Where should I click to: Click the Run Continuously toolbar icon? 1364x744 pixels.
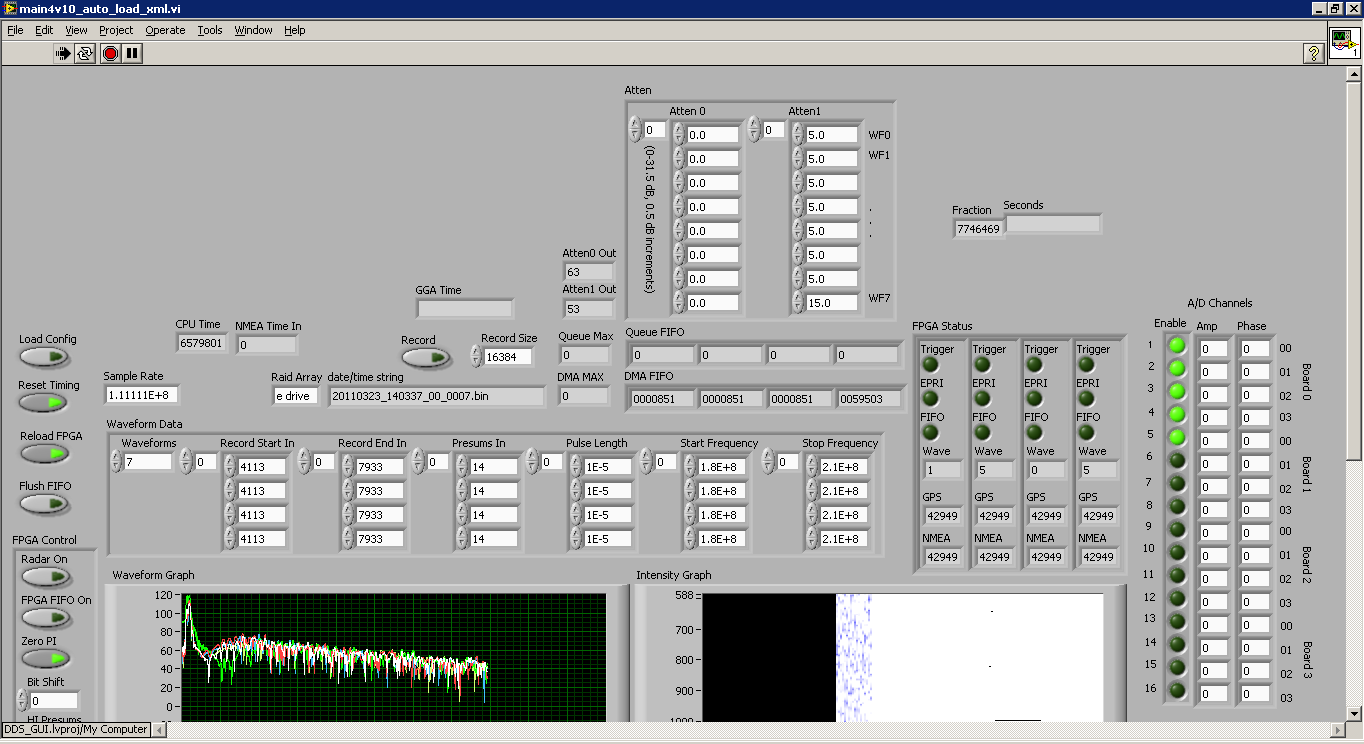(x=85, y=54)
